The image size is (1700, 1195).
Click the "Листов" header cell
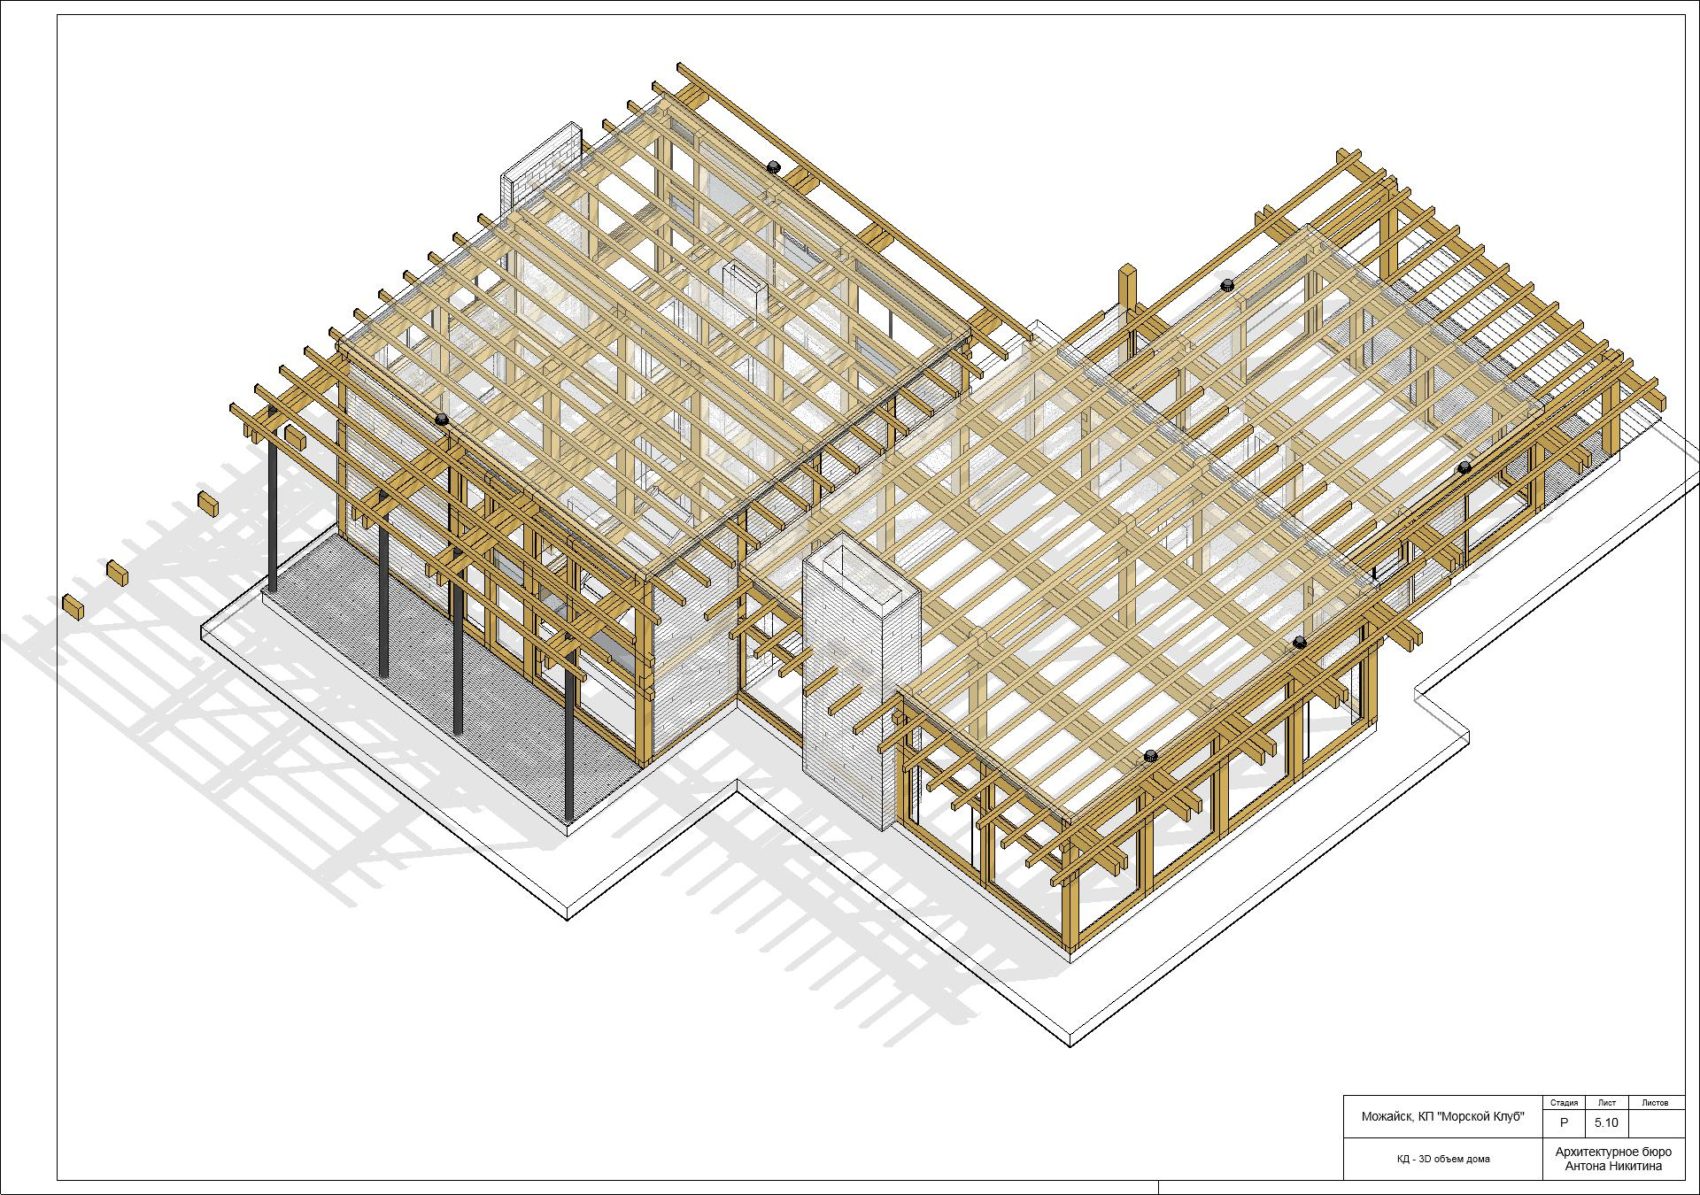[x=1655, y=1102]
